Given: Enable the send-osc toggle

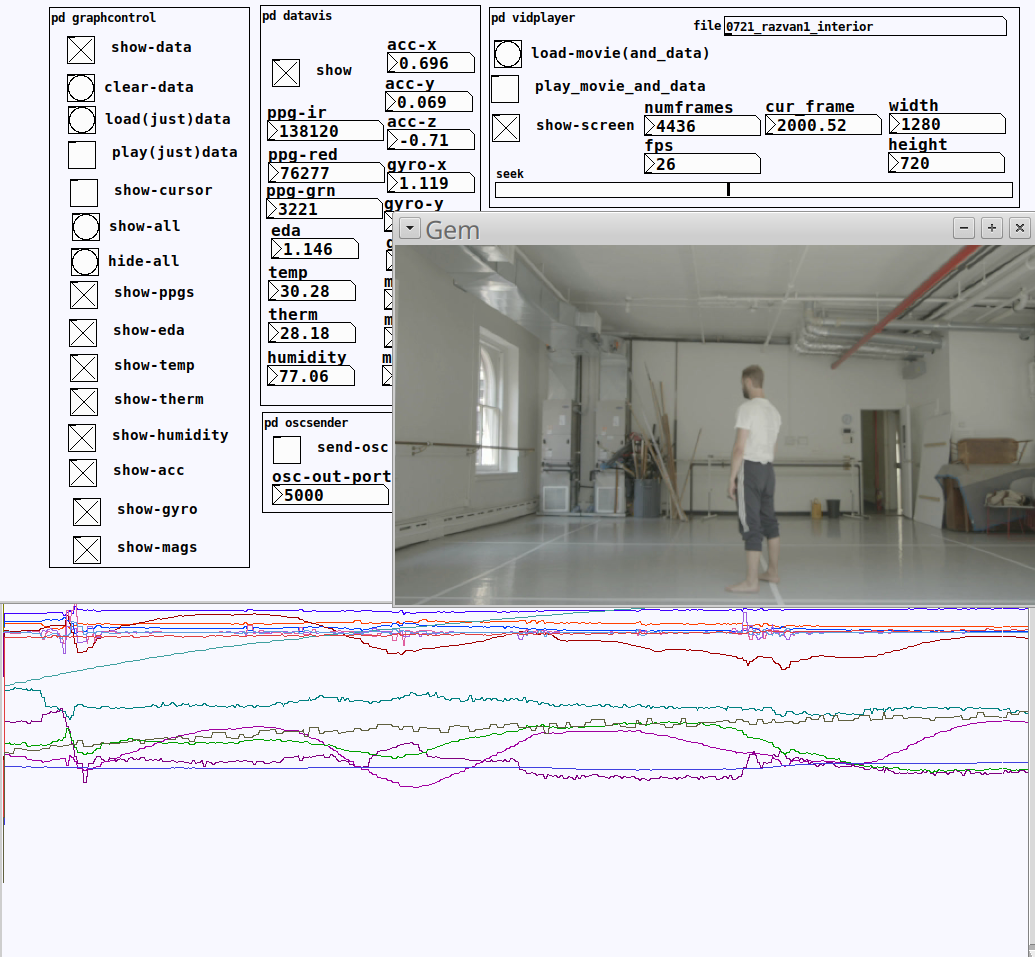Looking at the screenshot, I should click(x=287, y=449).
